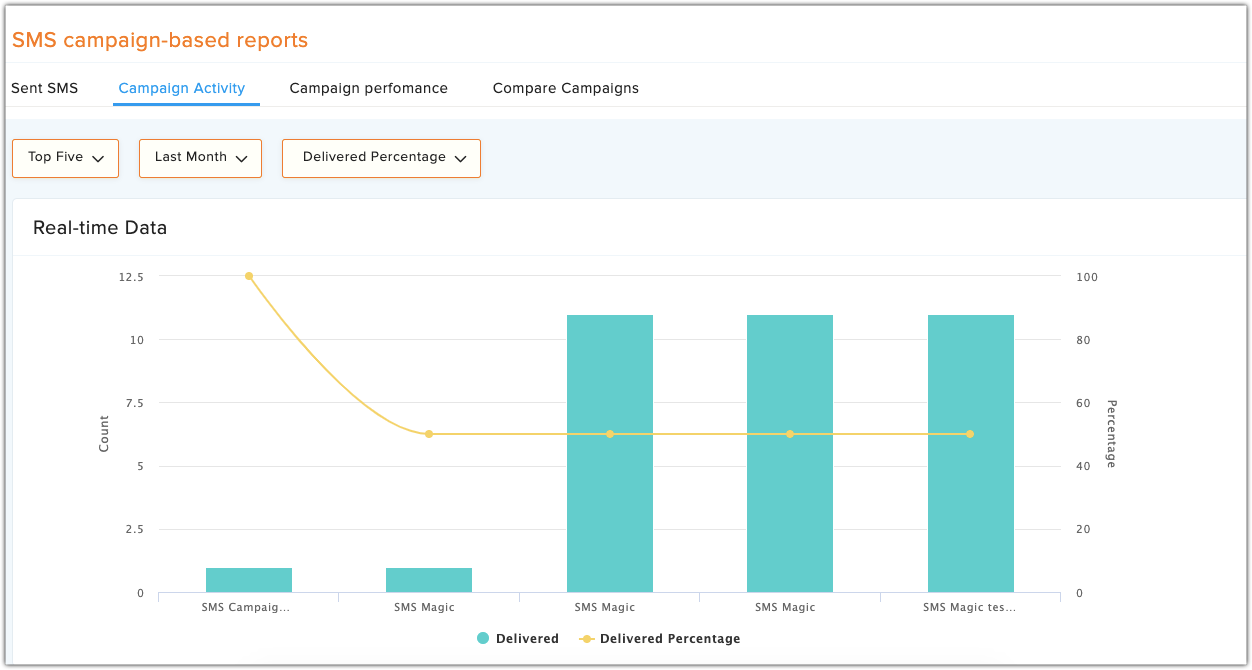Open the Top Five dropdown

65,158
